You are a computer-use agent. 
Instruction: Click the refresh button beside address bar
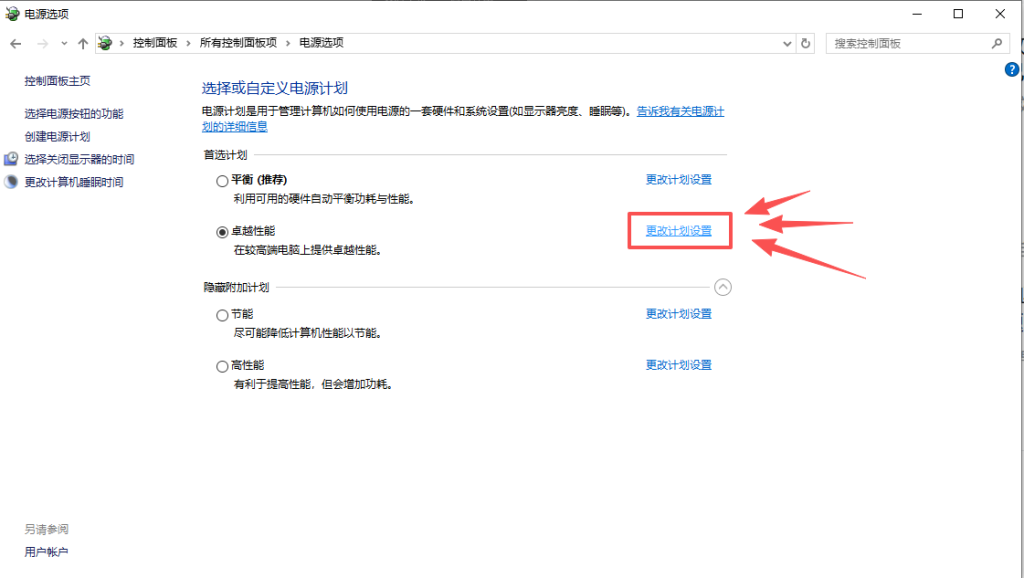click(x=806, y=44)
